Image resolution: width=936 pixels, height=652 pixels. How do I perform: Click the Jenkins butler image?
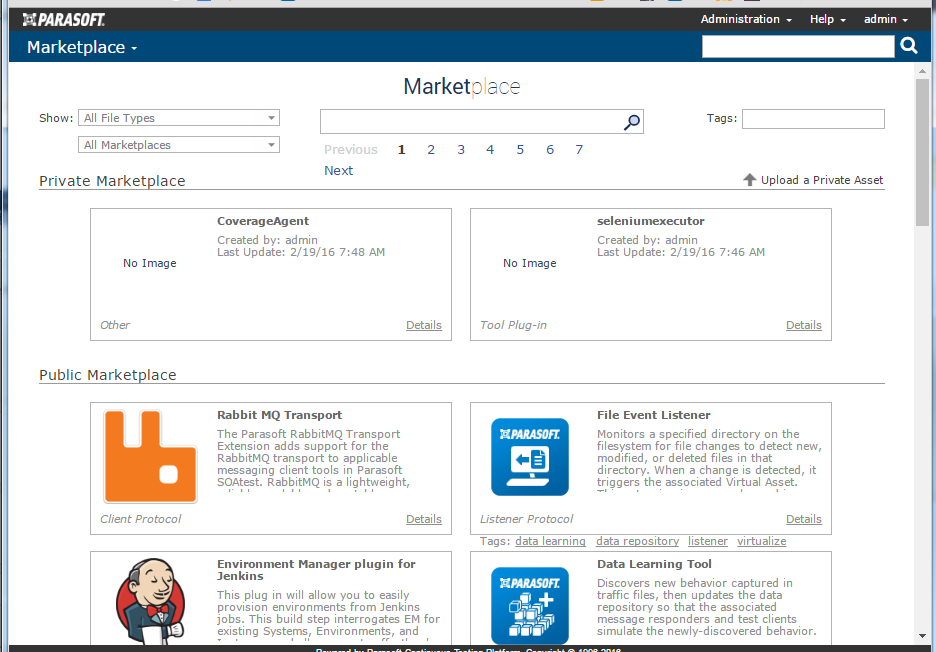[150, 600]
